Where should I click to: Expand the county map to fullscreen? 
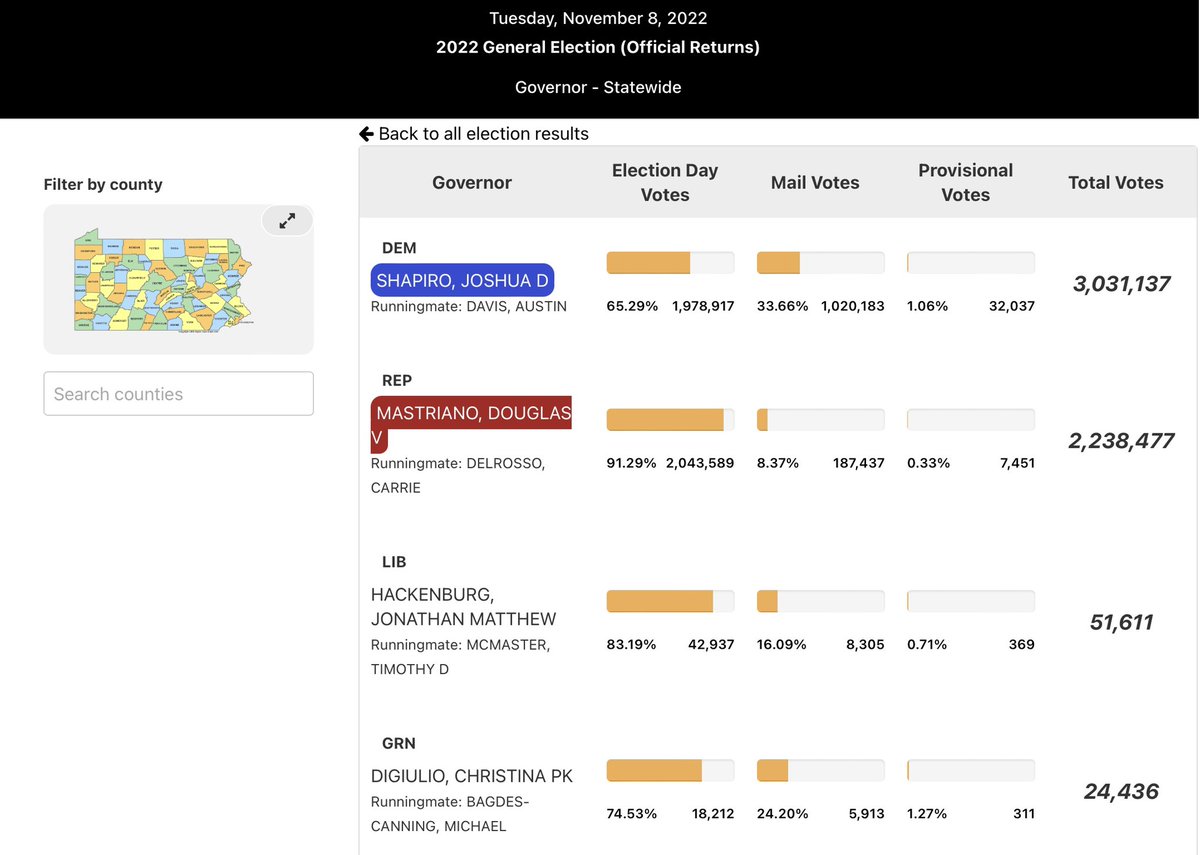[287, 221]
